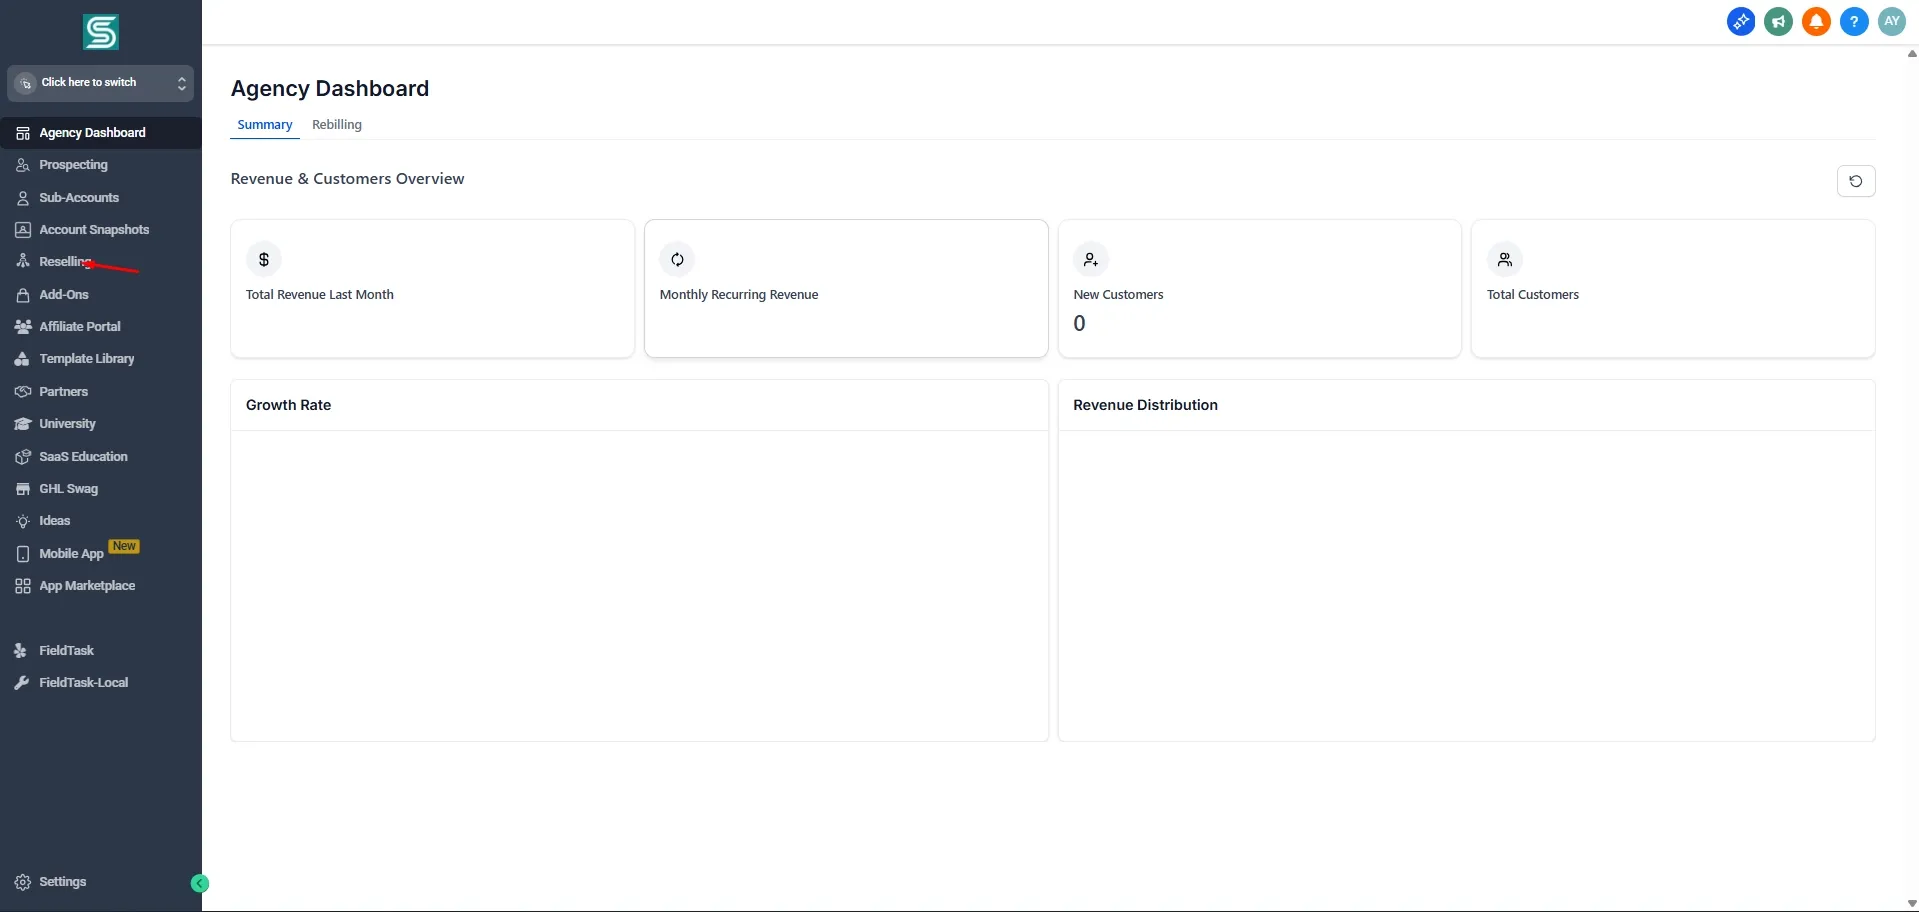This screenshot has width=1919, height=912.
Task: Open Account Snapshots label
Action: point(94,230)
